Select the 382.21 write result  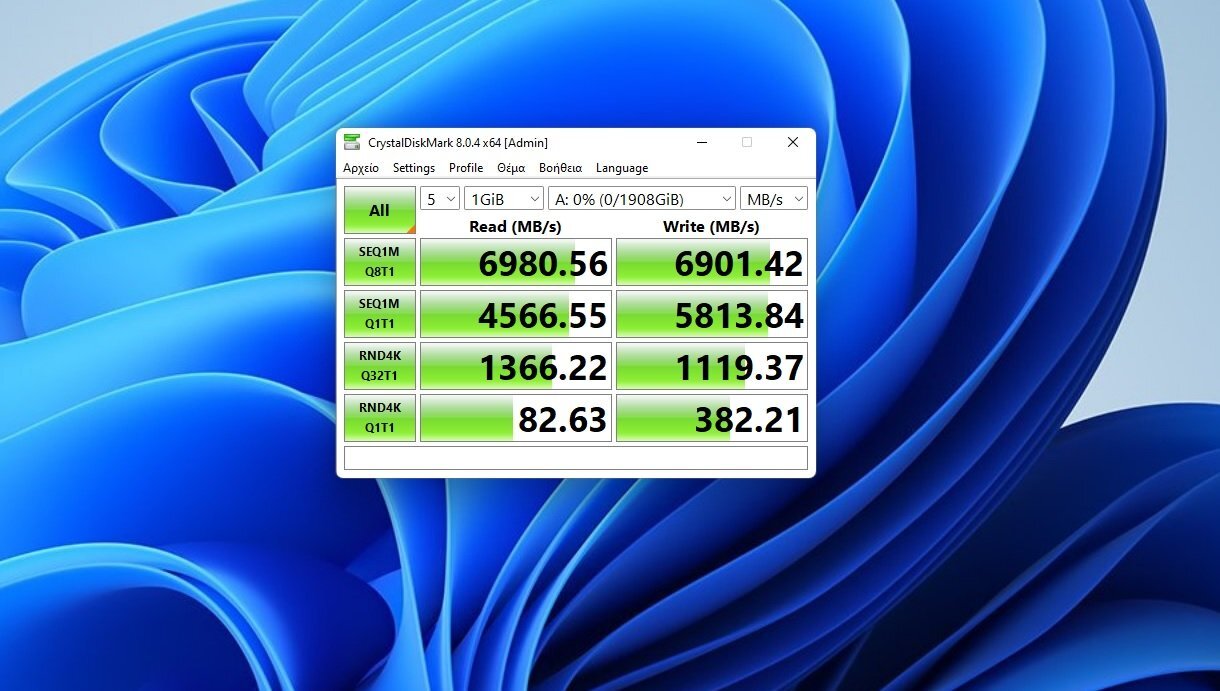tap(712, 418)
